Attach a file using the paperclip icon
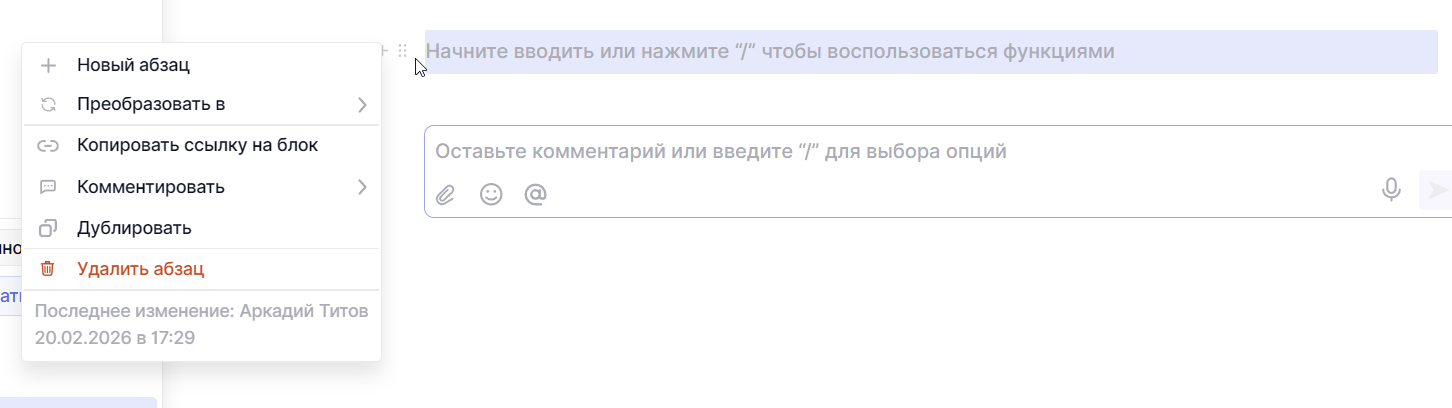 click(445, 194)
